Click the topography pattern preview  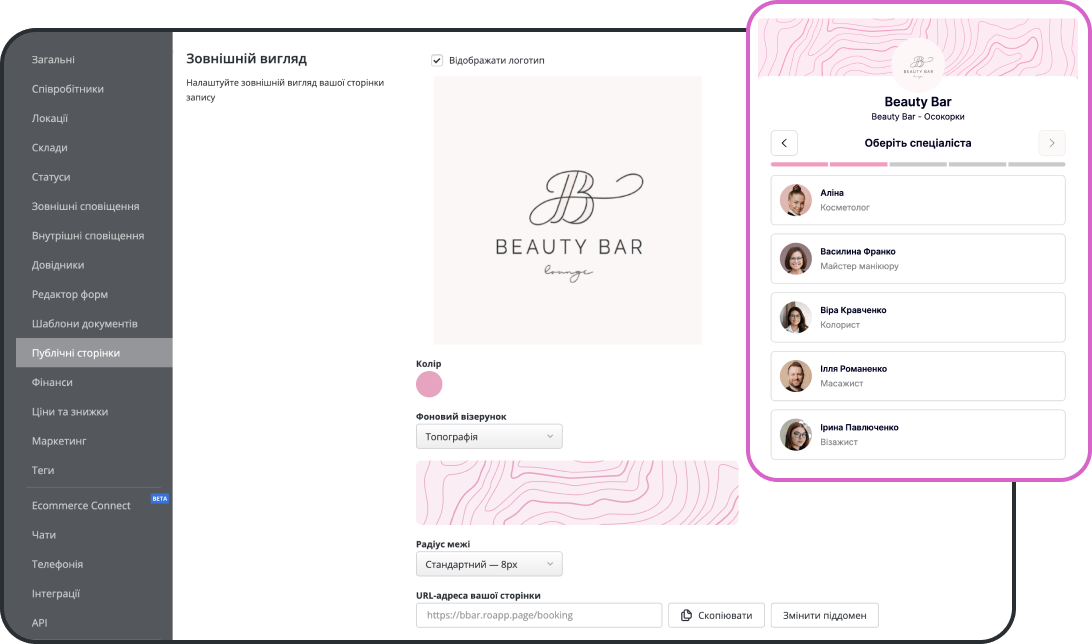(x=577, y=493)
